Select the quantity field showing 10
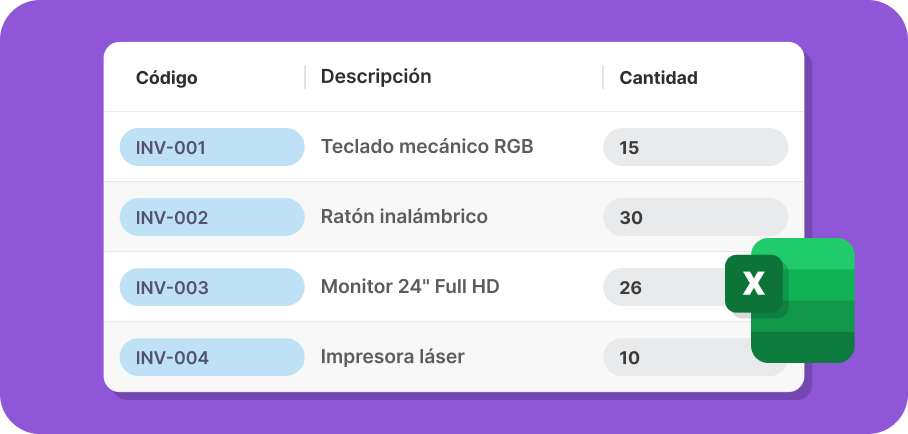Image resolution: width=908 pixels, height=434 pixels. point(678,358)
